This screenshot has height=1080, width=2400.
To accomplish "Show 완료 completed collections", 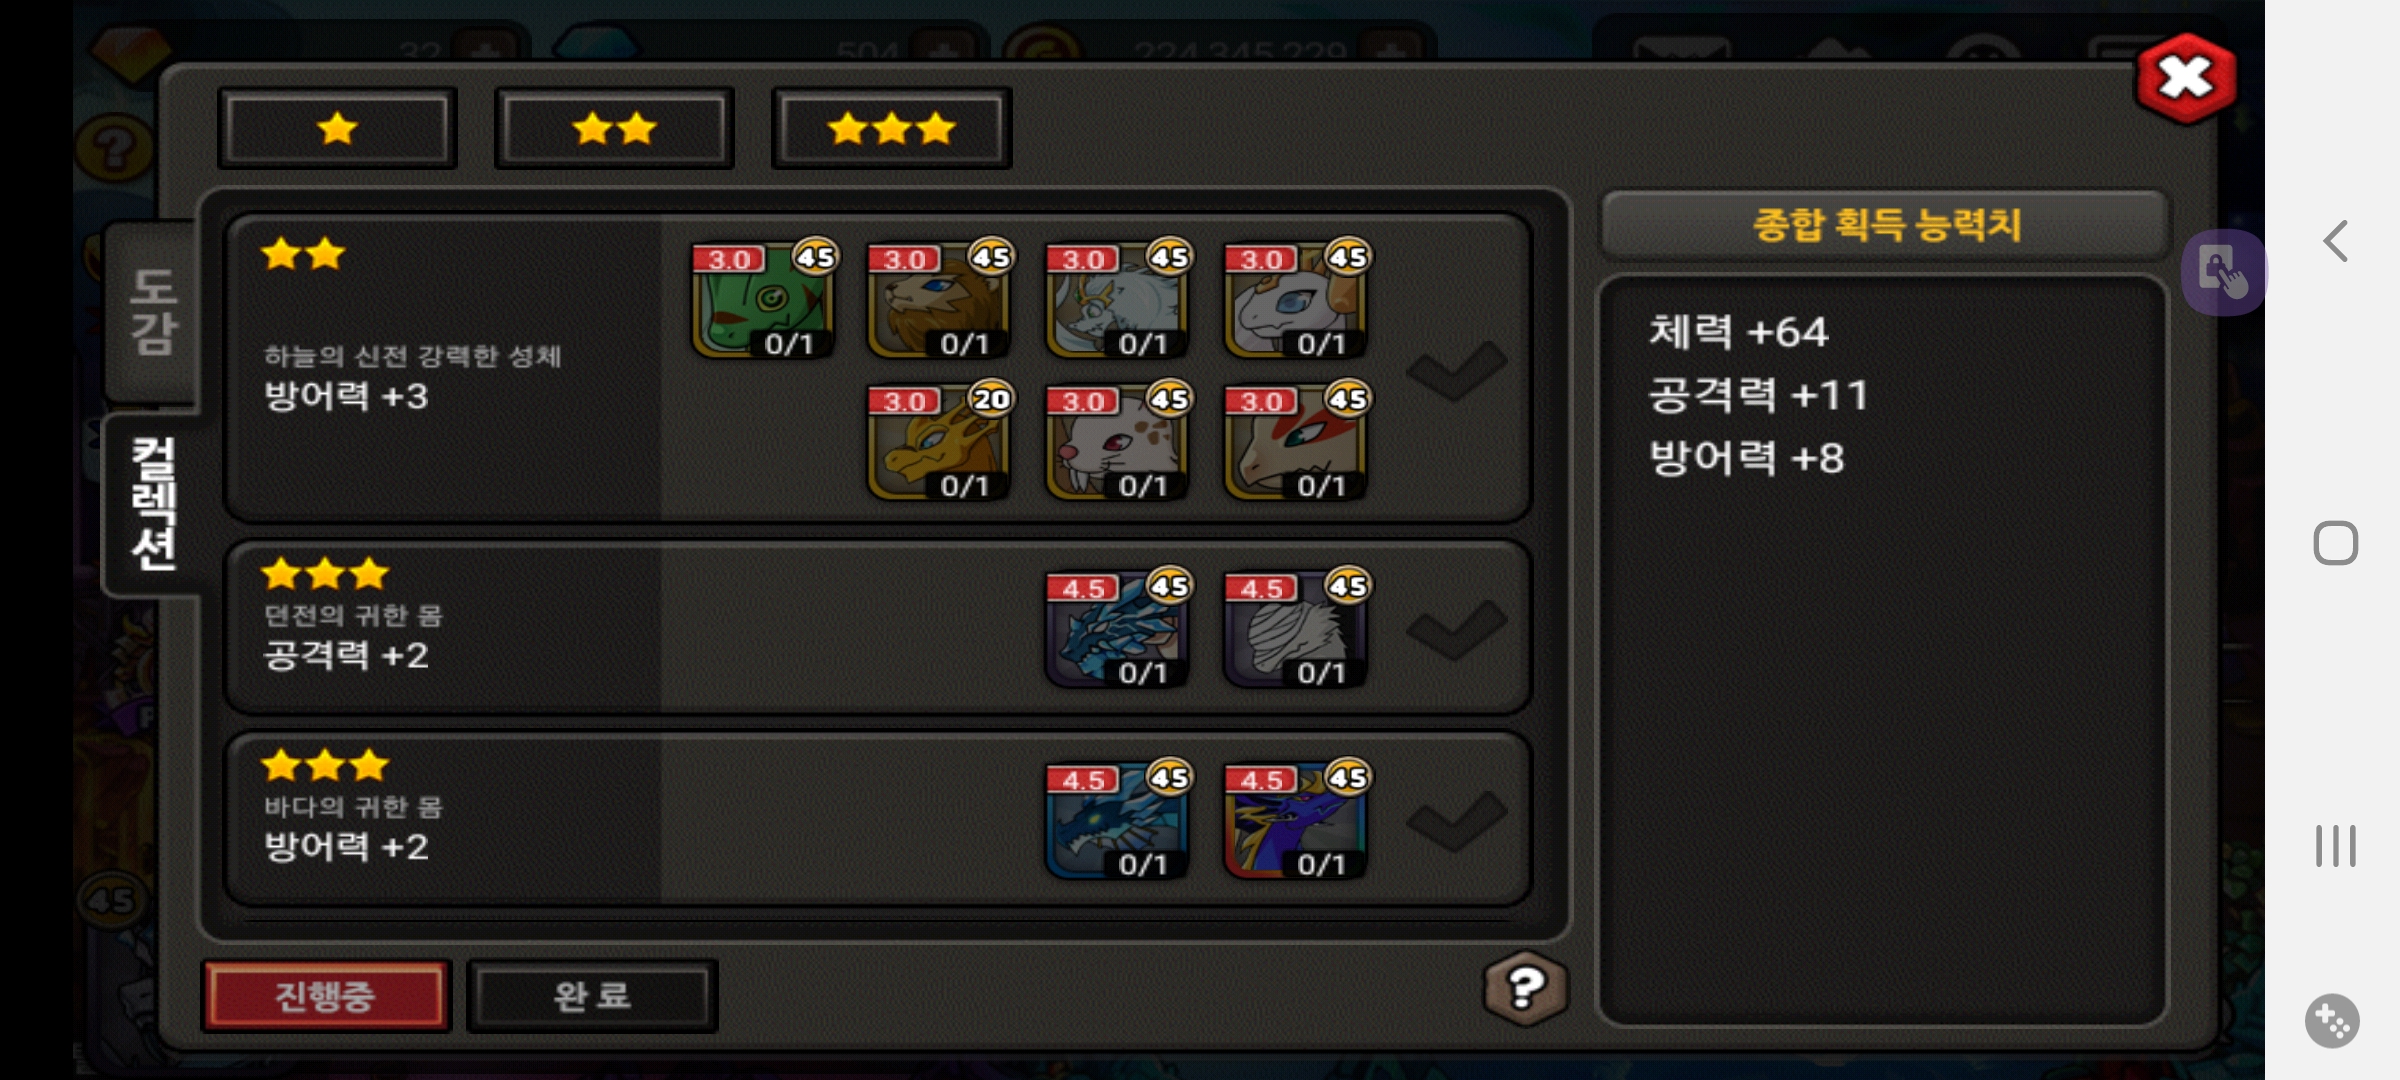I will tap(592, 996).
